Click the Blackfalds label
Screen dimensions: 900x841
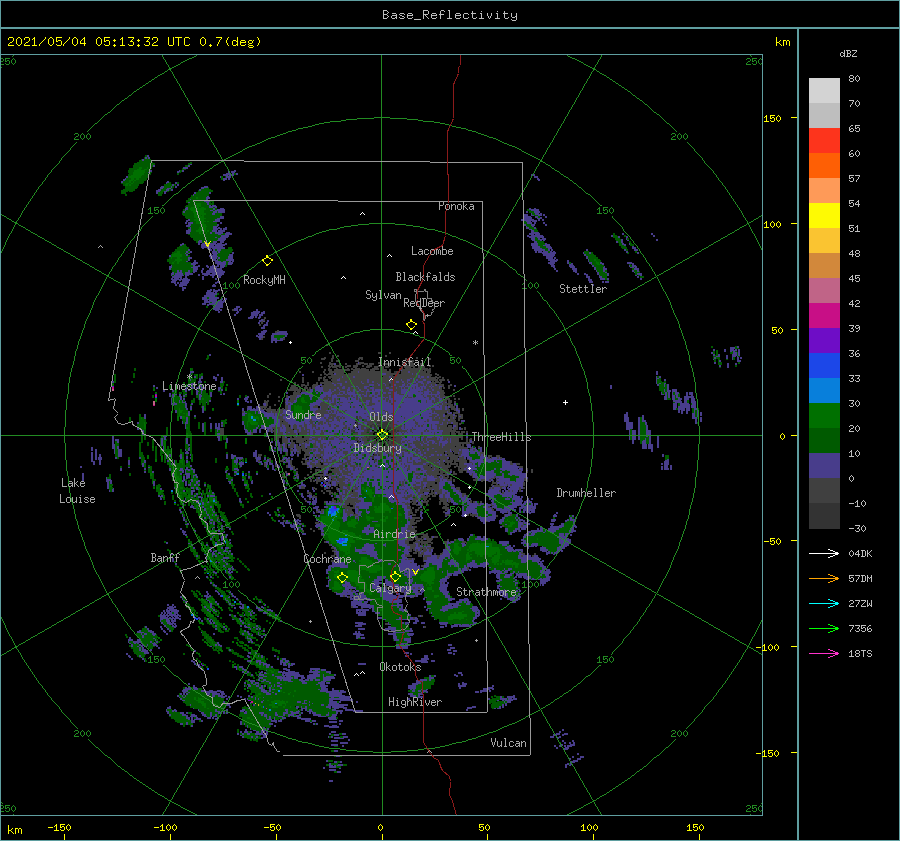click(425, 277)
